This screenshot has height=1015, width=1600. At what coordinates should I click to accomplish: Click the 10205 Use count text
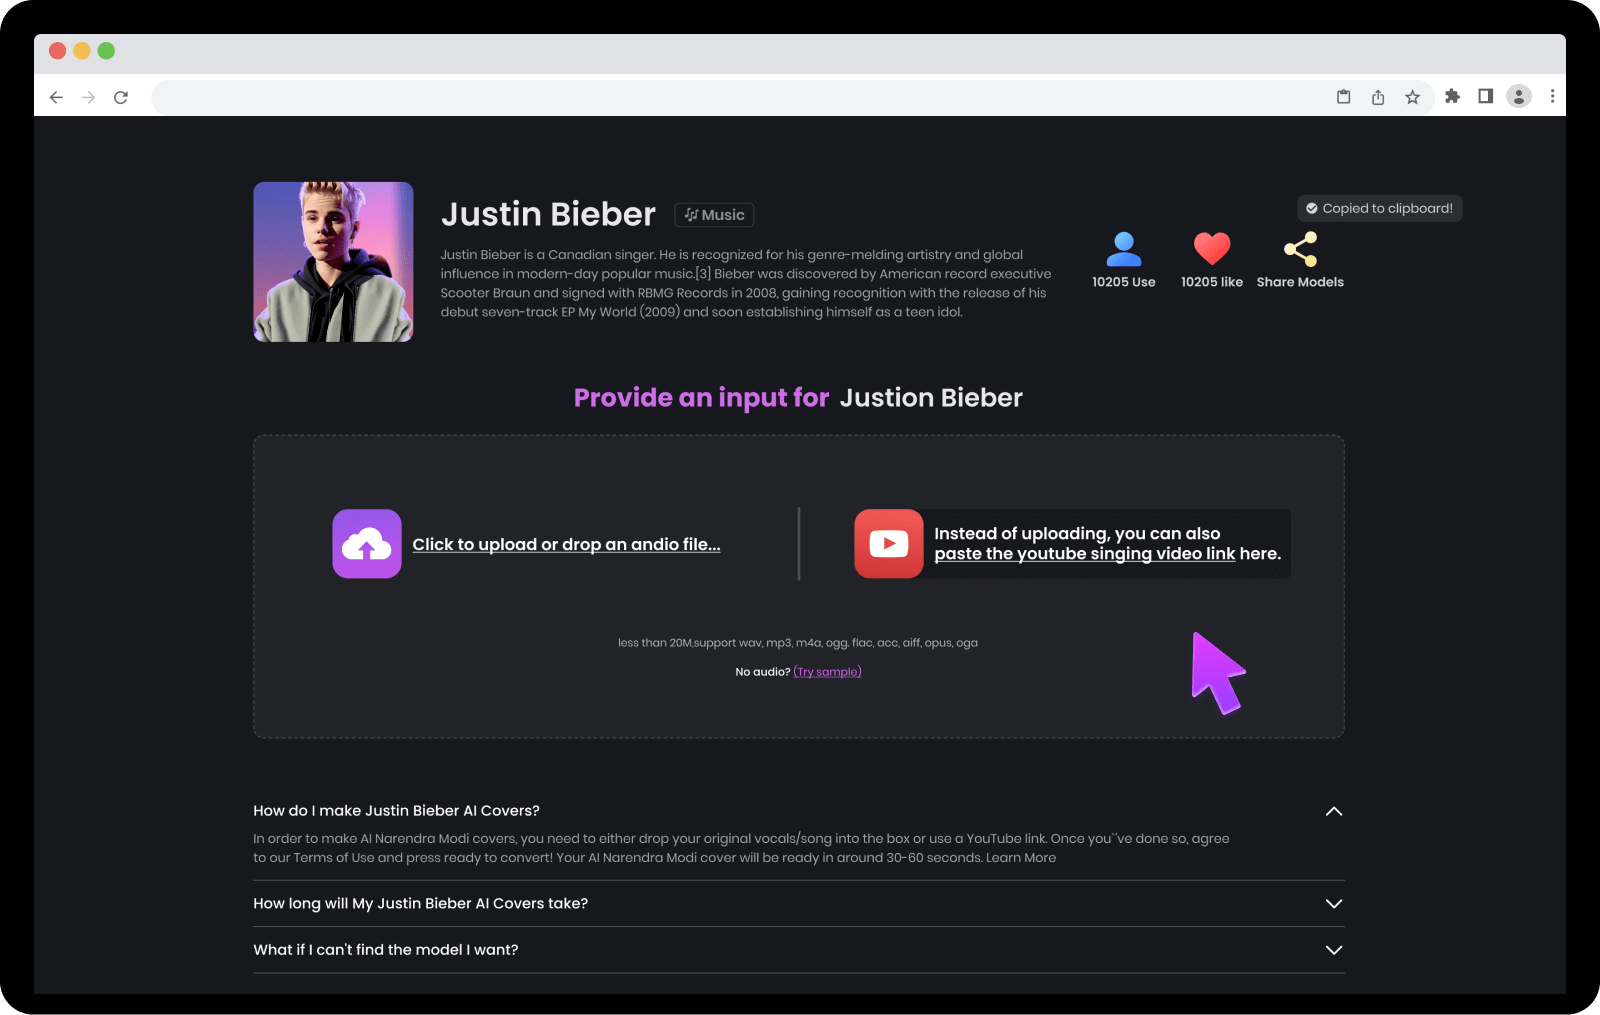click(1124, 282)
